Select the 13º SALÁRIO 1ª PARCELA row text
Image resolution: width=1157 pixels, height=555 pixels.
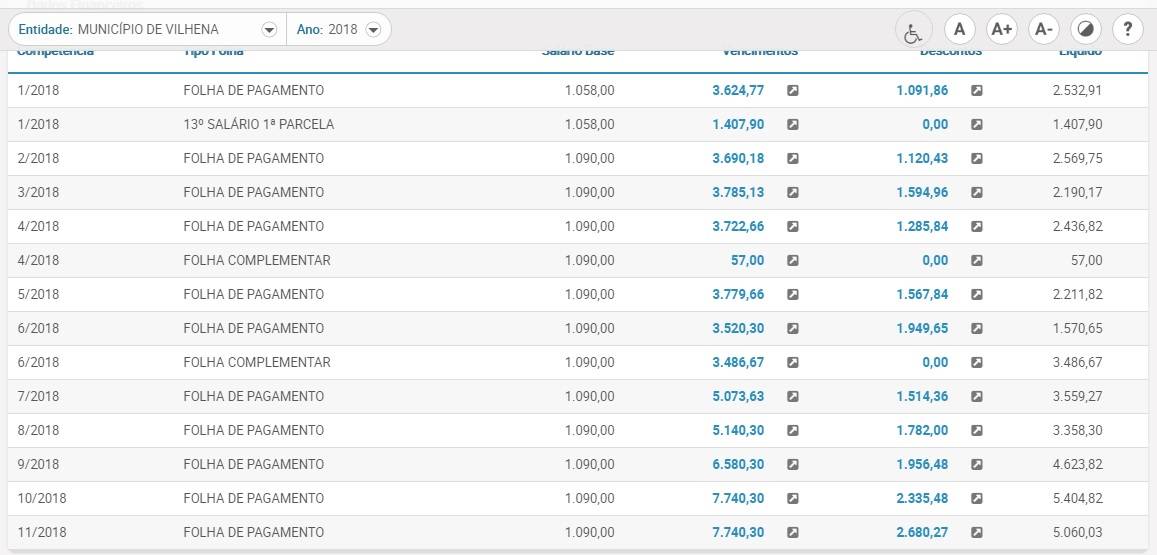(x=258, y=125)
